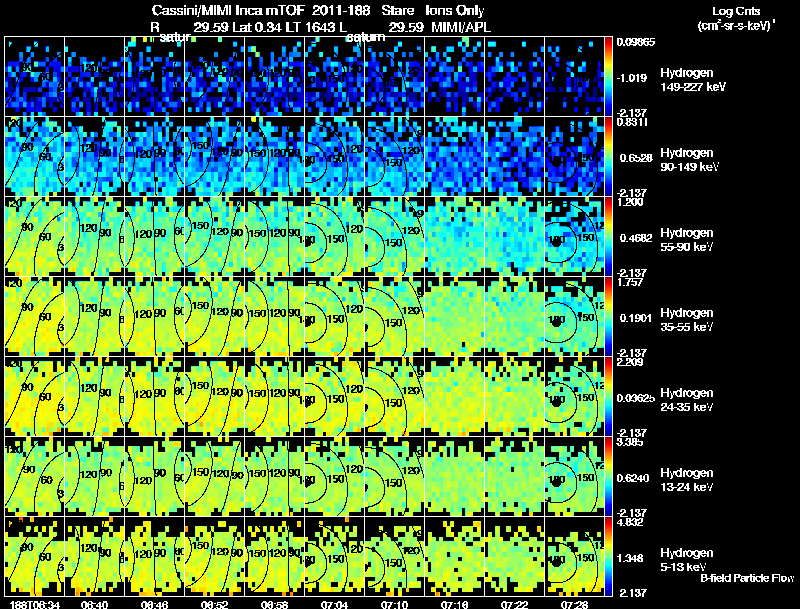The width and height of the screenshot is (800, 609).
Task: Select the 'Lat 0.34' value in header
Action: [x=258, y=27]
